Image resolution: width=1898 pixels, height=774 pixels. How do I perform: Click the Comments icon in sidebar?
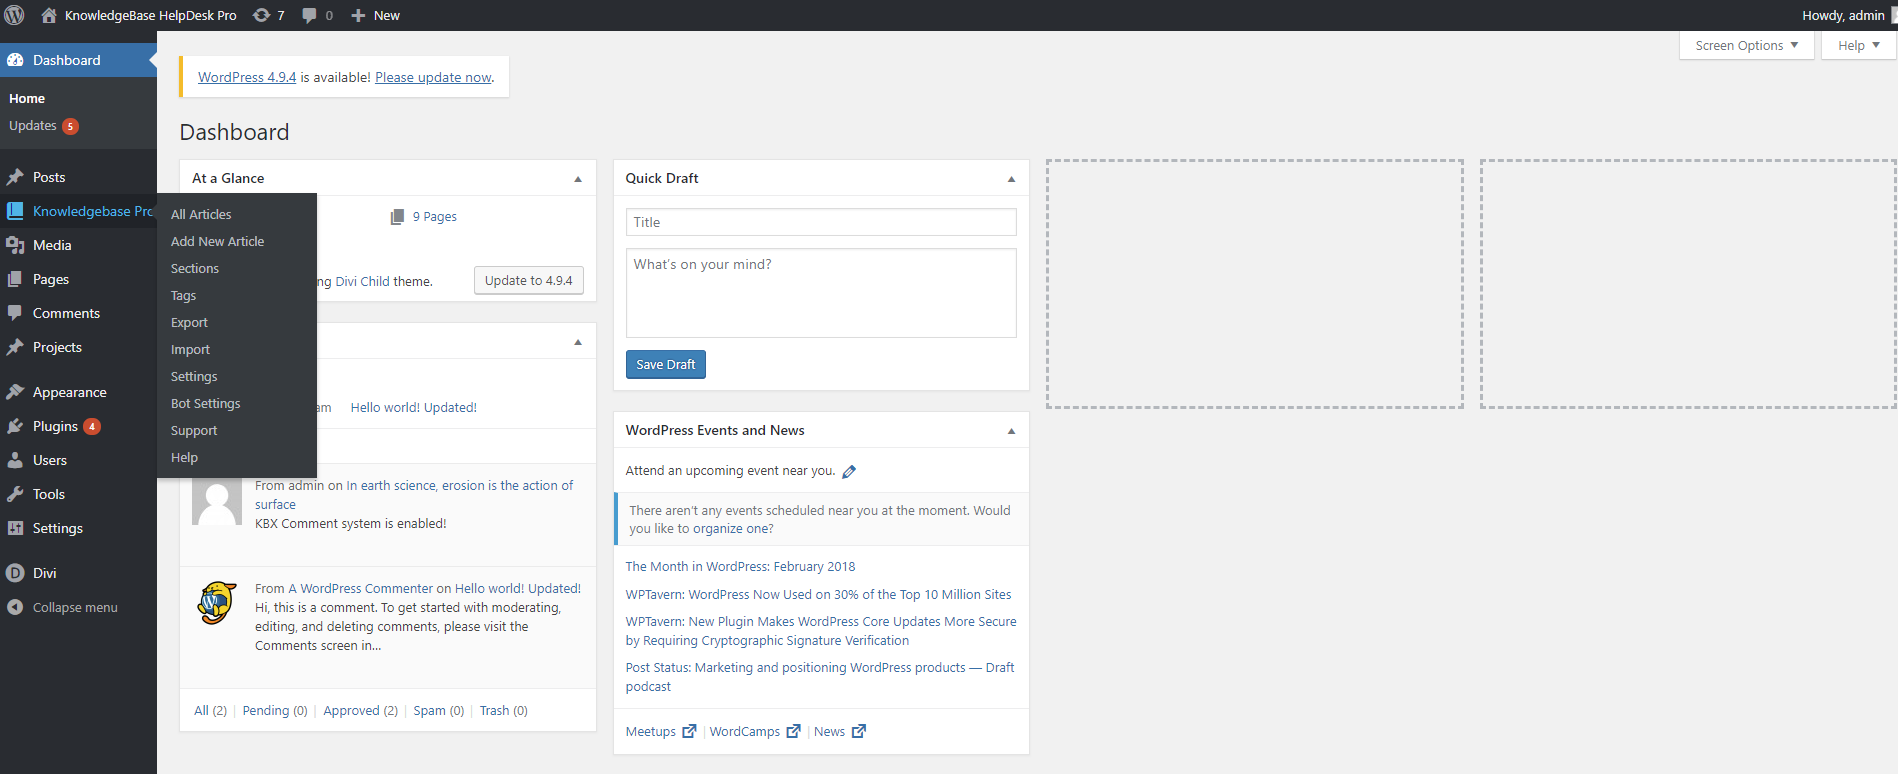(15, 313)
